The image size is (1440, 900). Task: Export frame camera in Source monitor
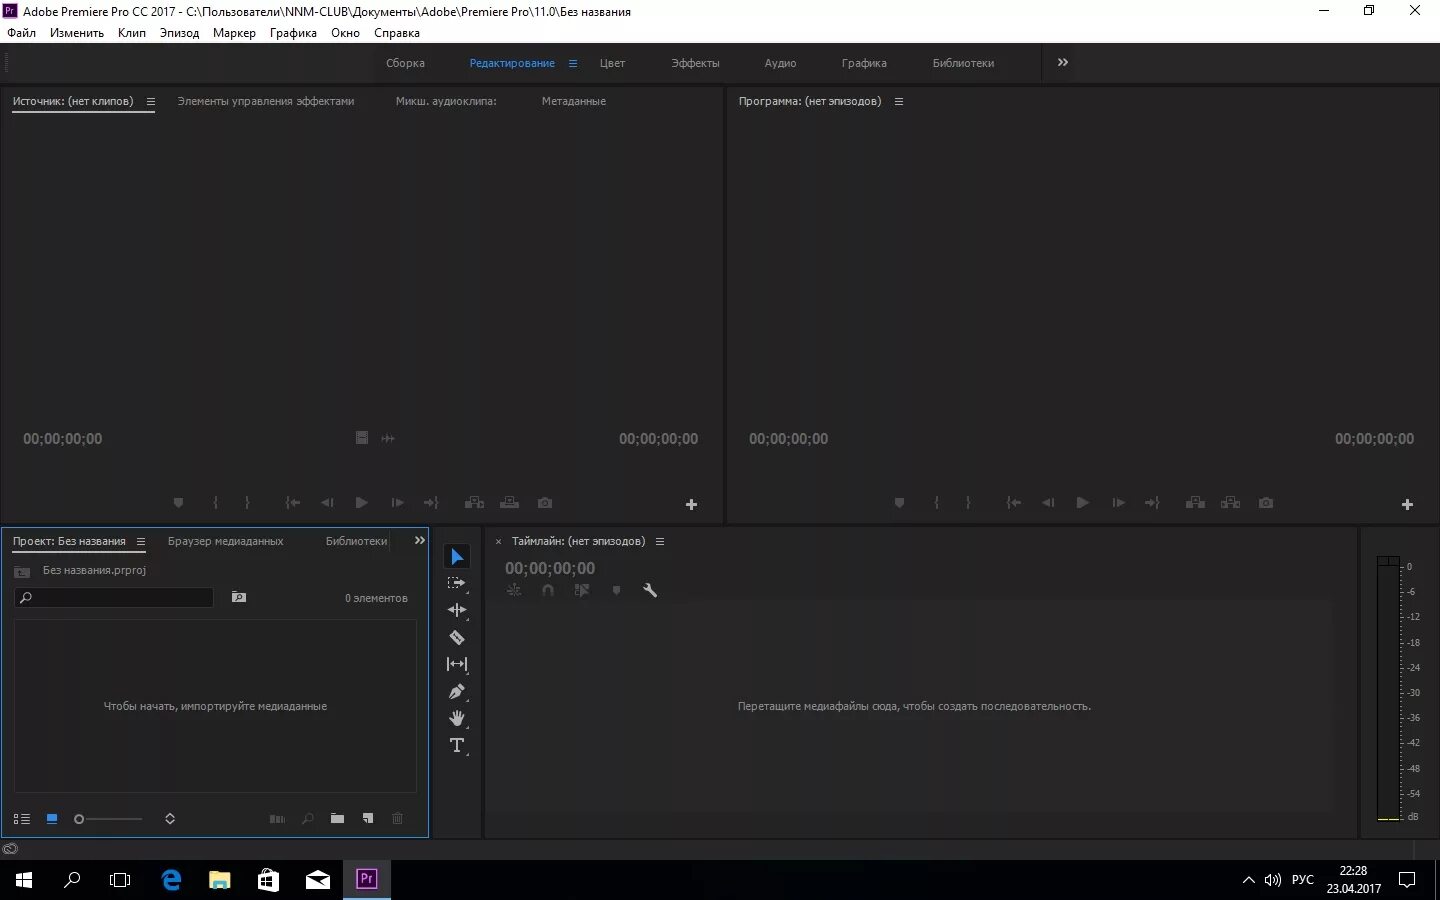coord(544,503)
